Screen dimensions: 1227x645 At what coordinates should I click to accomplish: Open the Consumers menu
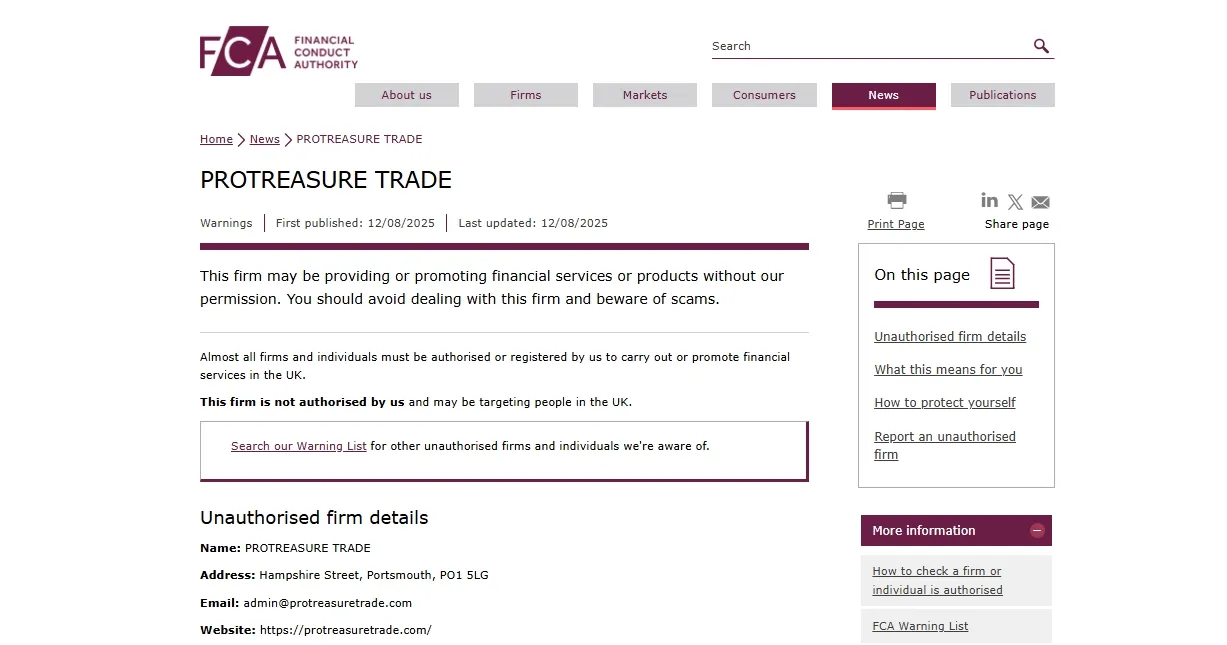764,95
